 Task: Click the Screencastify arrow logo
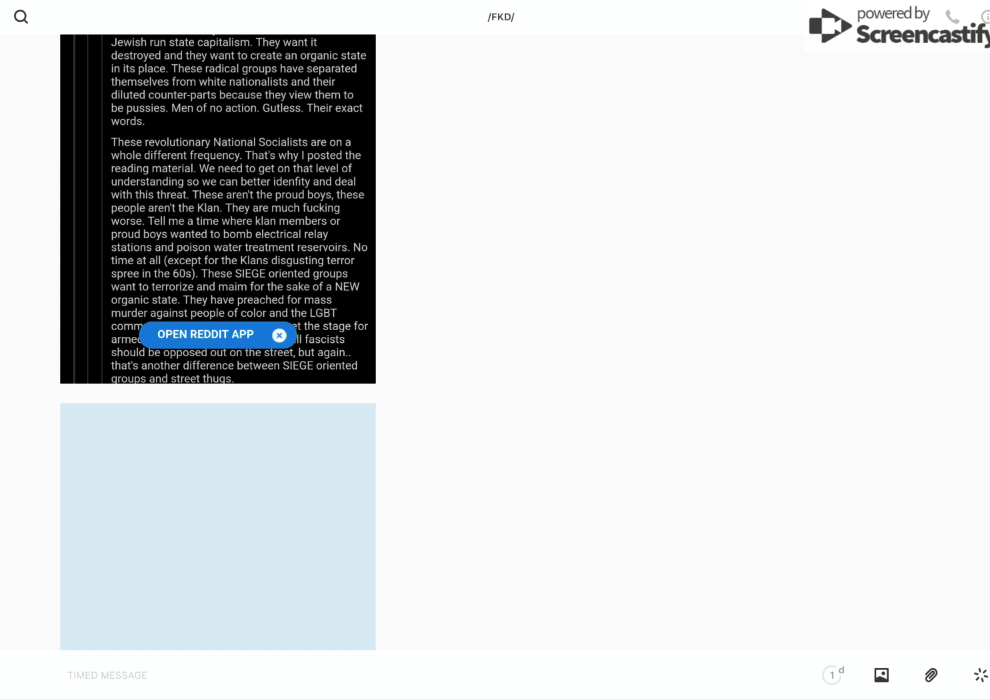tap(829, 27)
